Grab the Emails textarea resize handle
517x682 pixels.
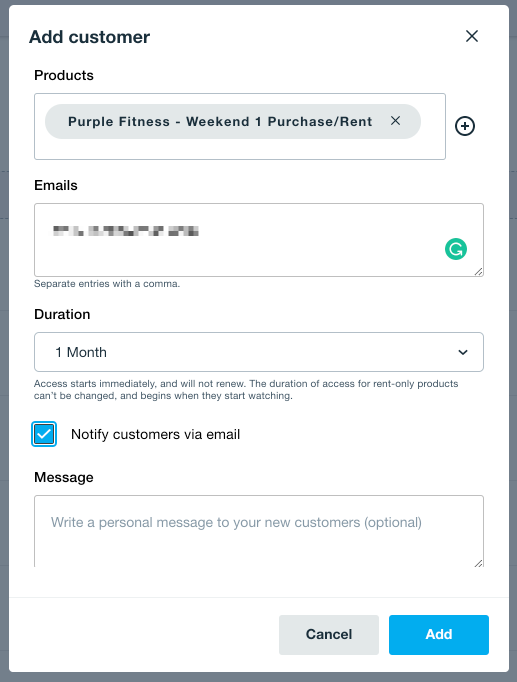478,271
